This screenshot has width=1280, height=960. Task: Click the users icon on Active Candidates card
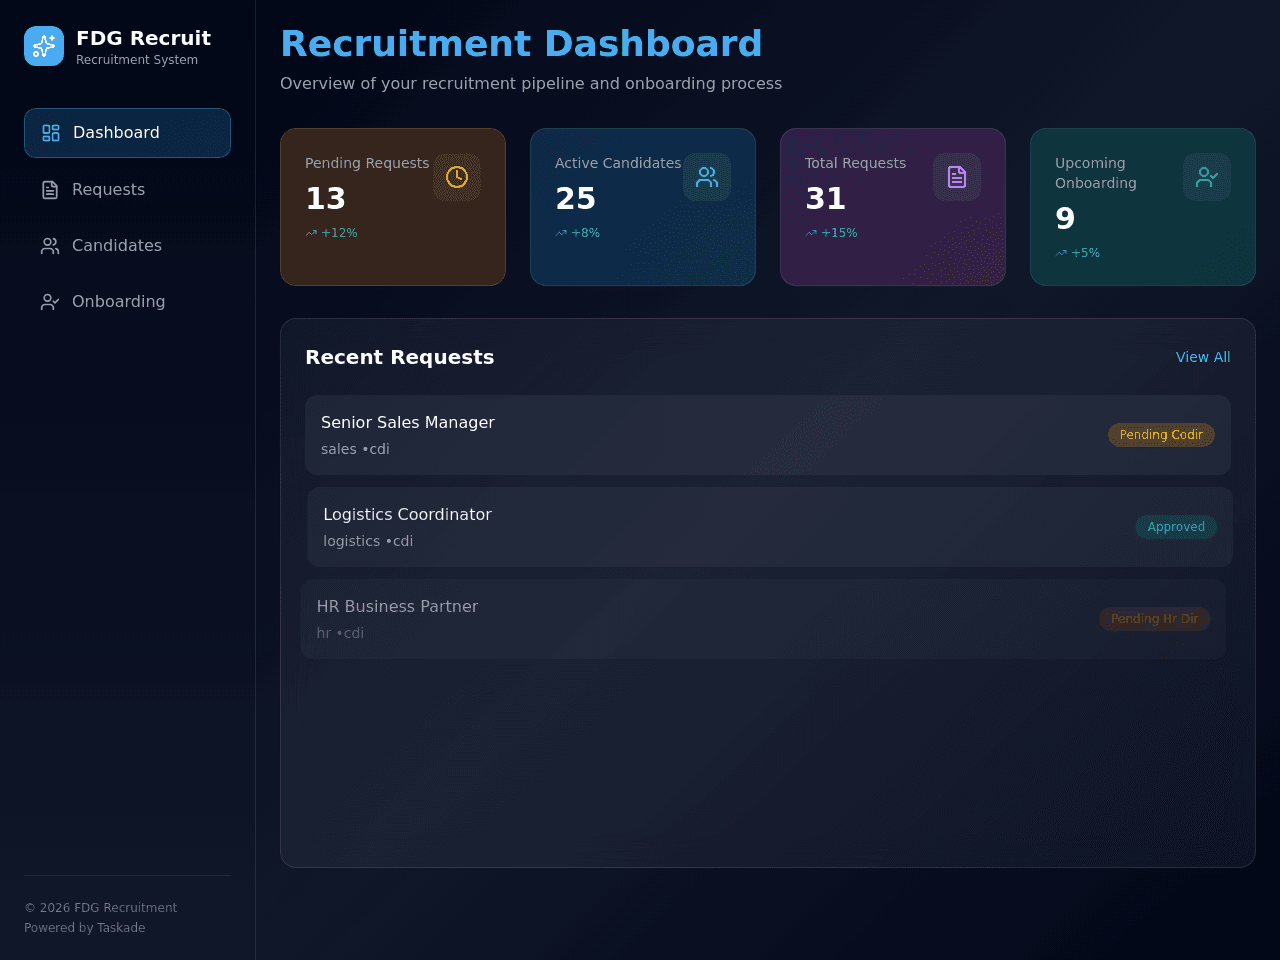(x=707, y=177)
